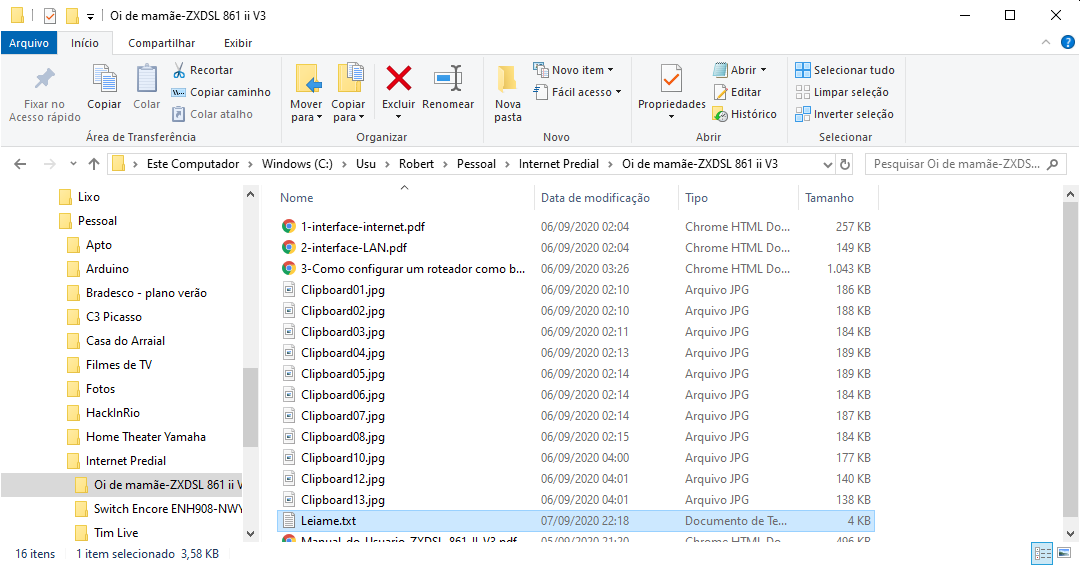Switch to the Início tab

(x=85, y=43)
